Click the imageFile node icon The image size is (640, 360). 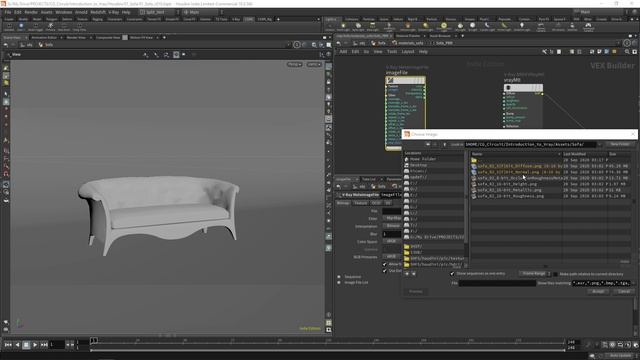click(x=390, y=80)
